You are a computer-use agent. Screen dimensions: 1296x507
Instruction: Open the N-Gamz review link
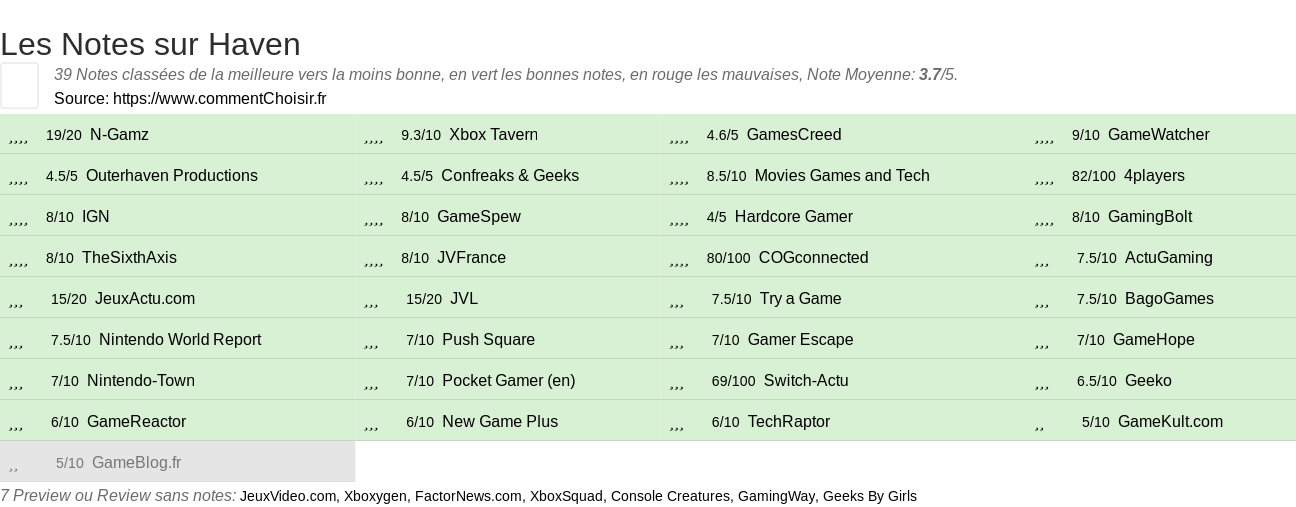coord(119,135)
